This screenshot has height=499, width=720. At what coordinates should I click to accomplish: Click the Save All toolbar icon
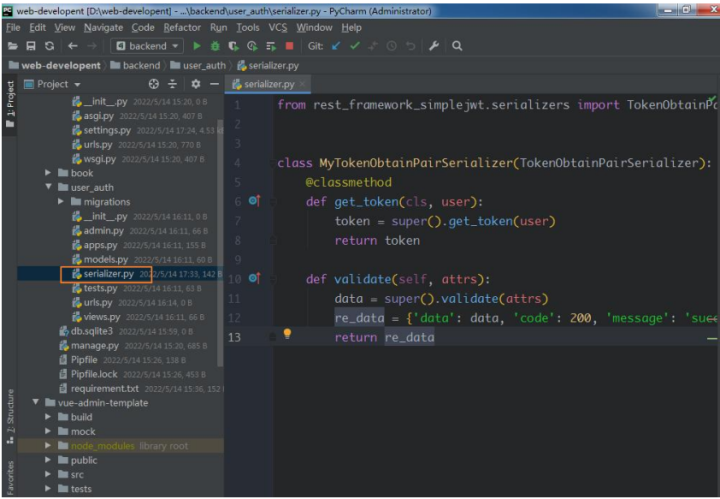31,46
